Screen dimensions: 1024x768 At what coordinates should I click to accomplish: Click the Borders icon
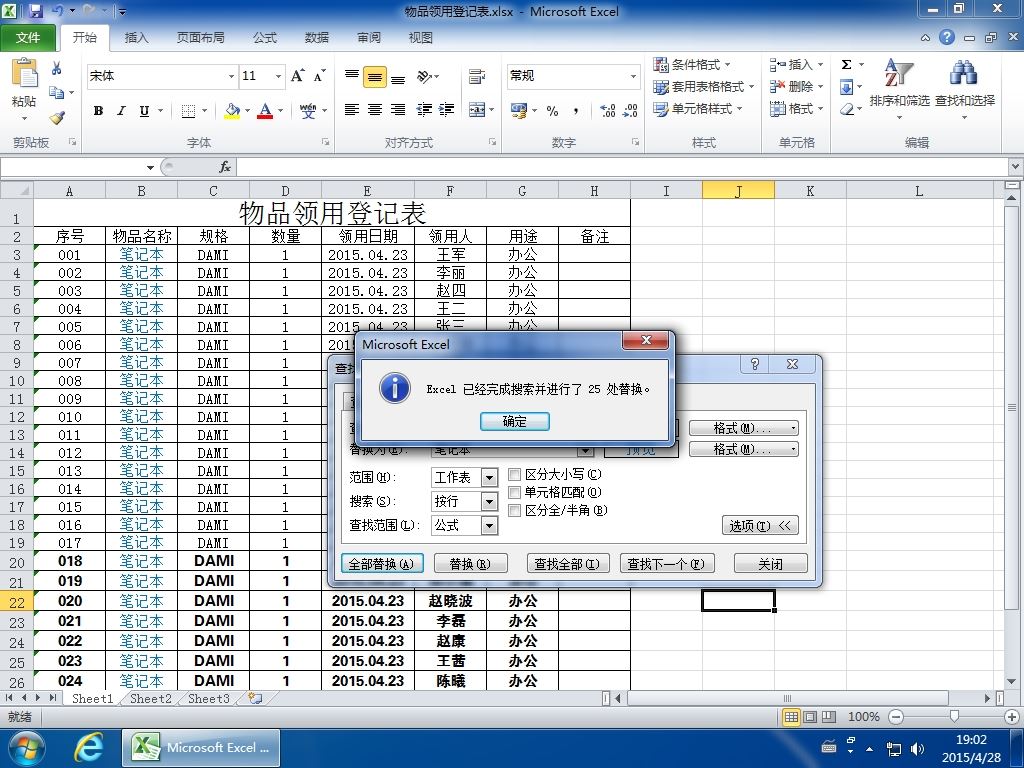pos(188,111)
